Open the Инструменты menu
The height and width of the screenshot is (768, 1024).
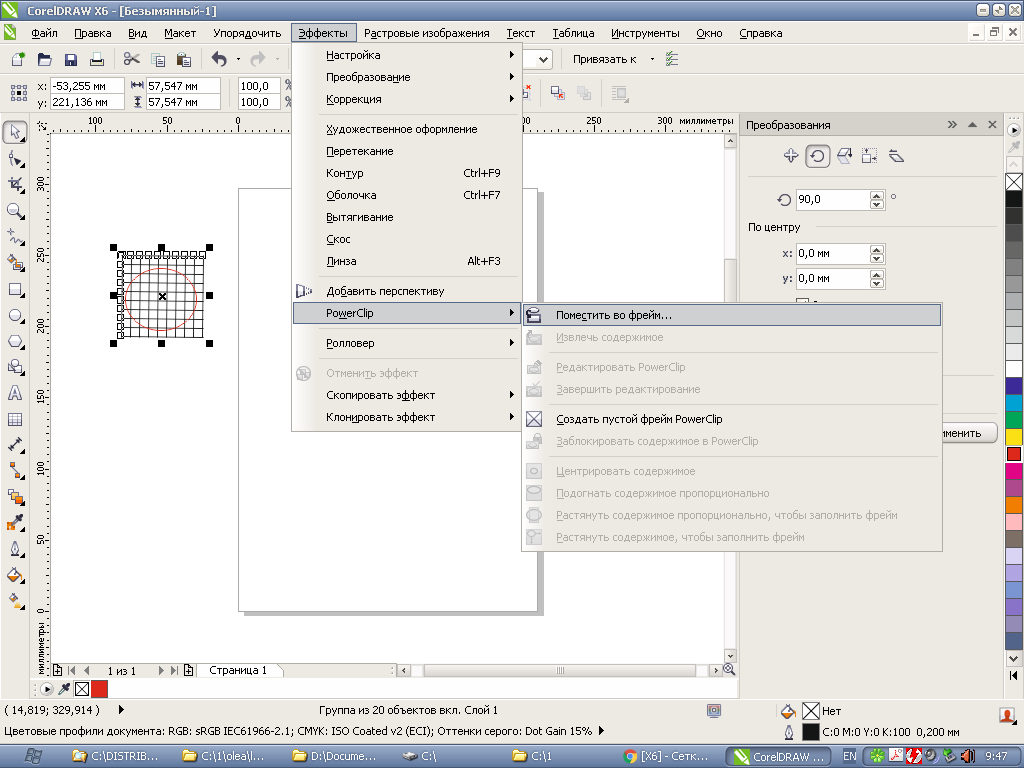[x=645, y=33]
